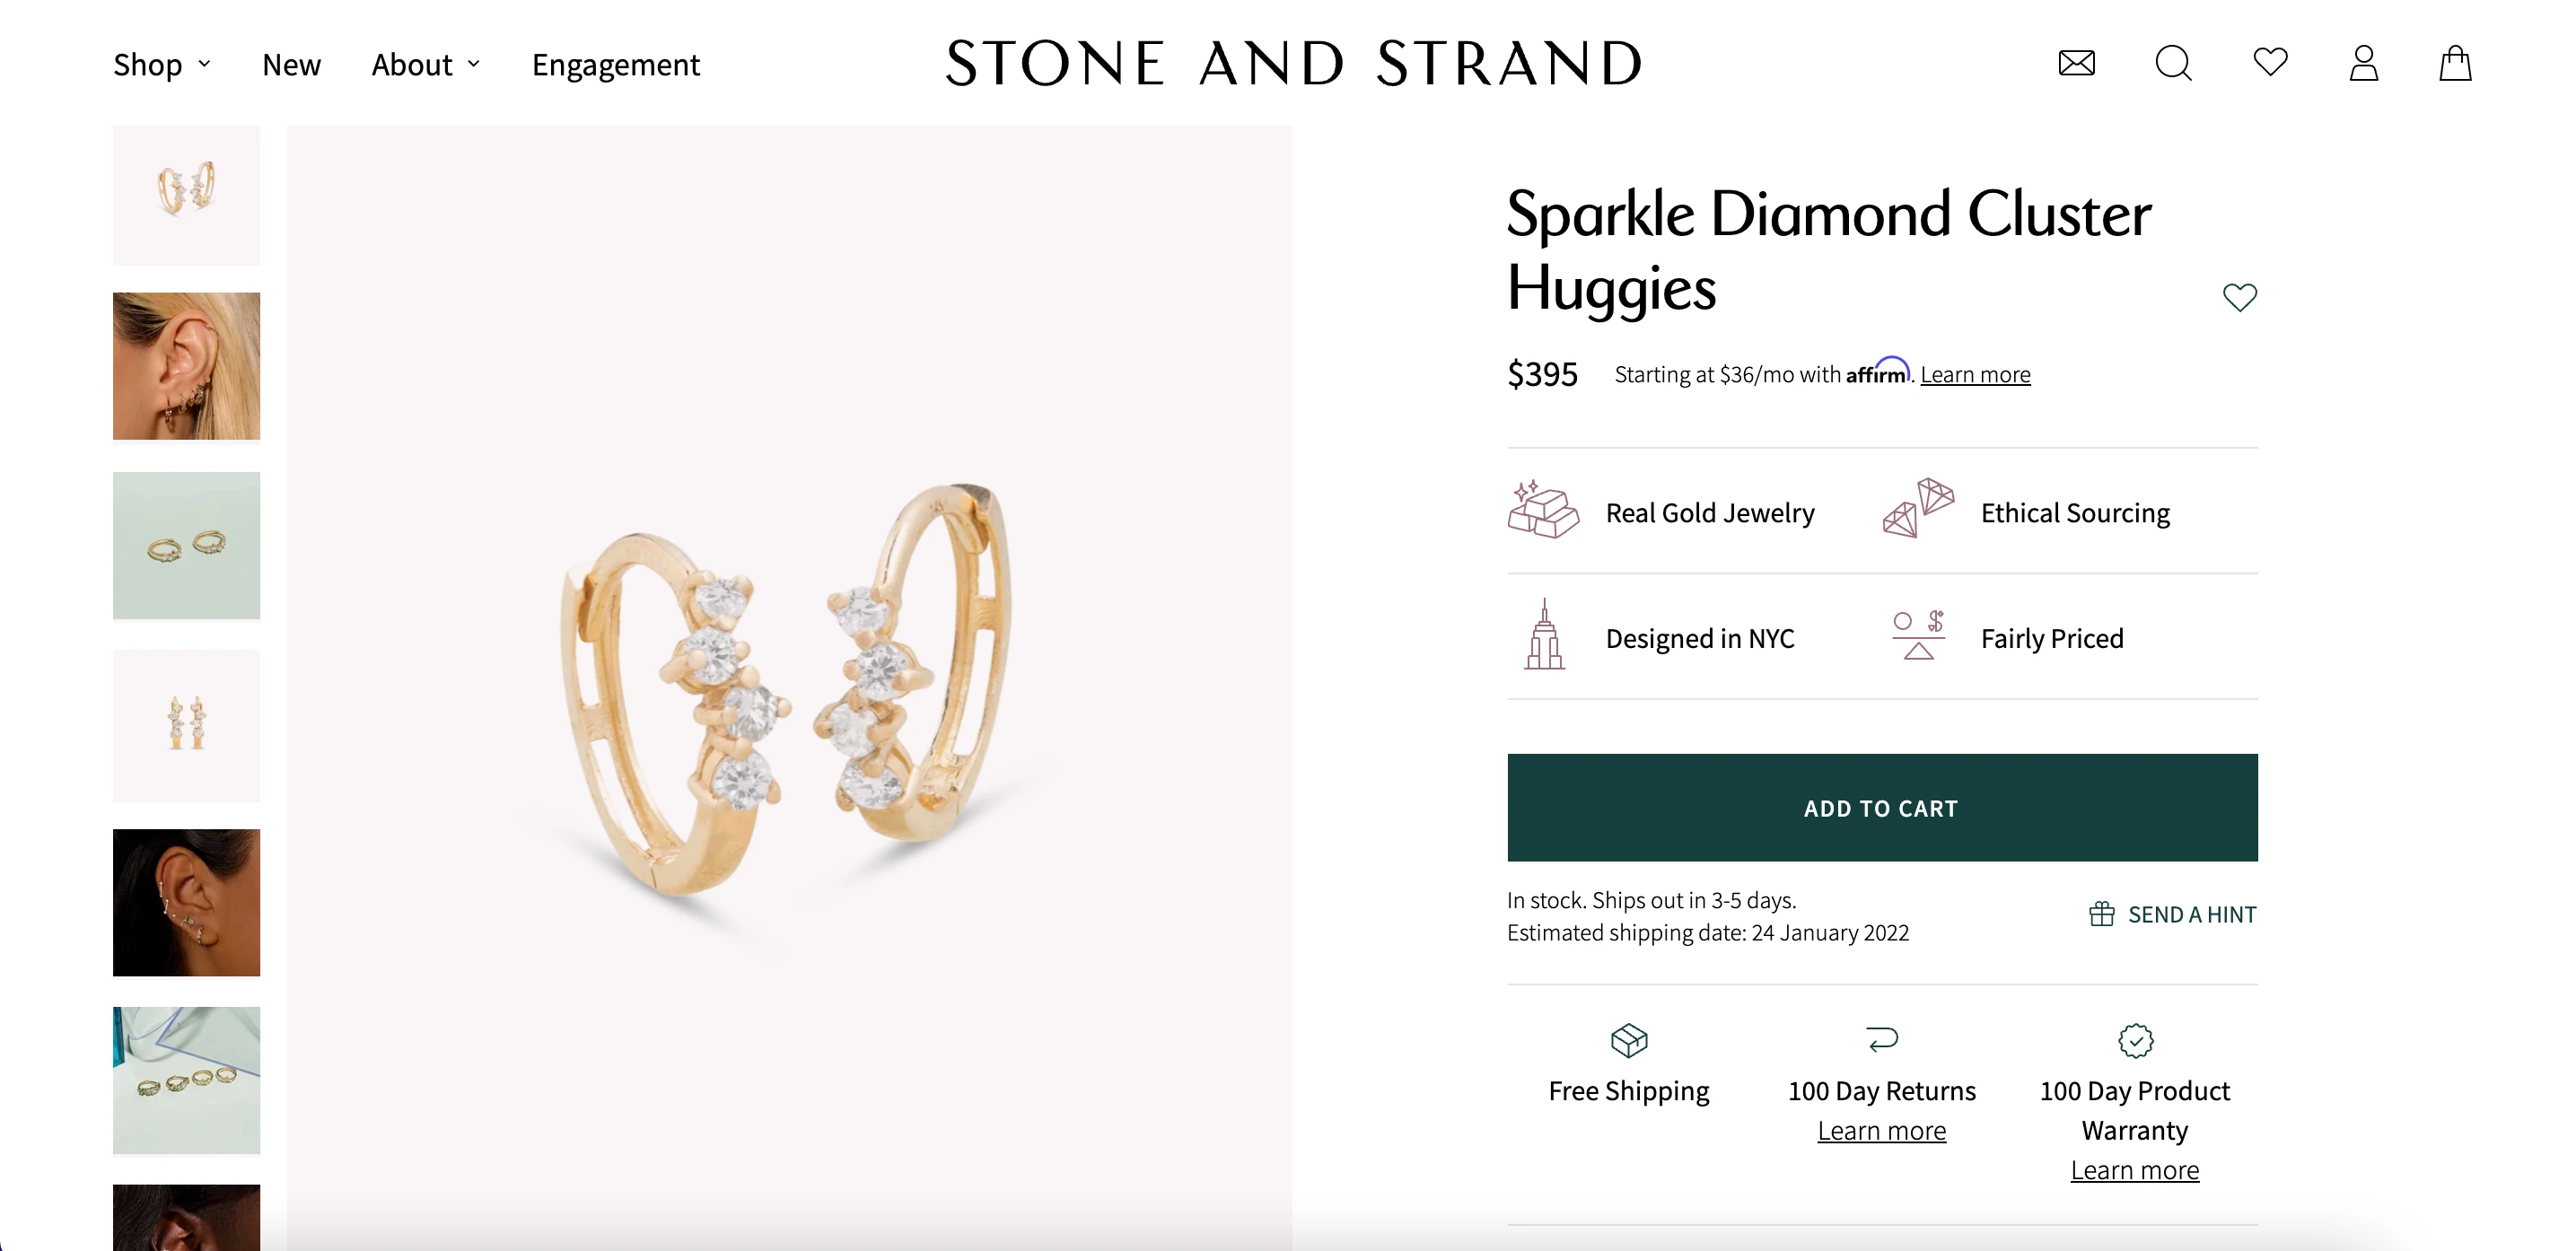Select the blonde model ear thumbnail
Image resolution: width=2576 pixels, height=1251 pixels.
tap(186, 366)
